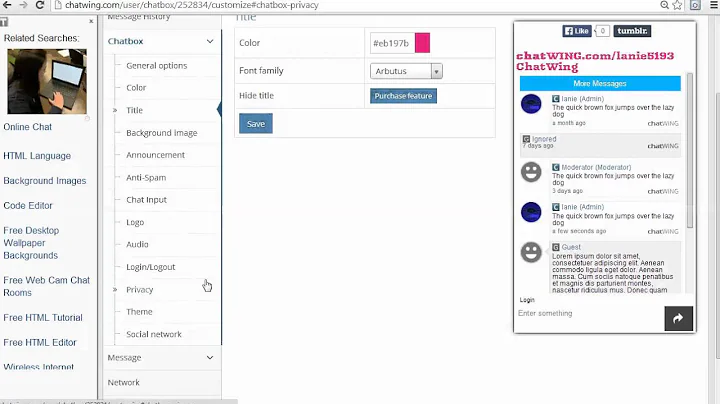Screen dimensions: 720x404
Task: Open Free Desktop Wallpaper Backgrounds link
Action: coord(31,243)
